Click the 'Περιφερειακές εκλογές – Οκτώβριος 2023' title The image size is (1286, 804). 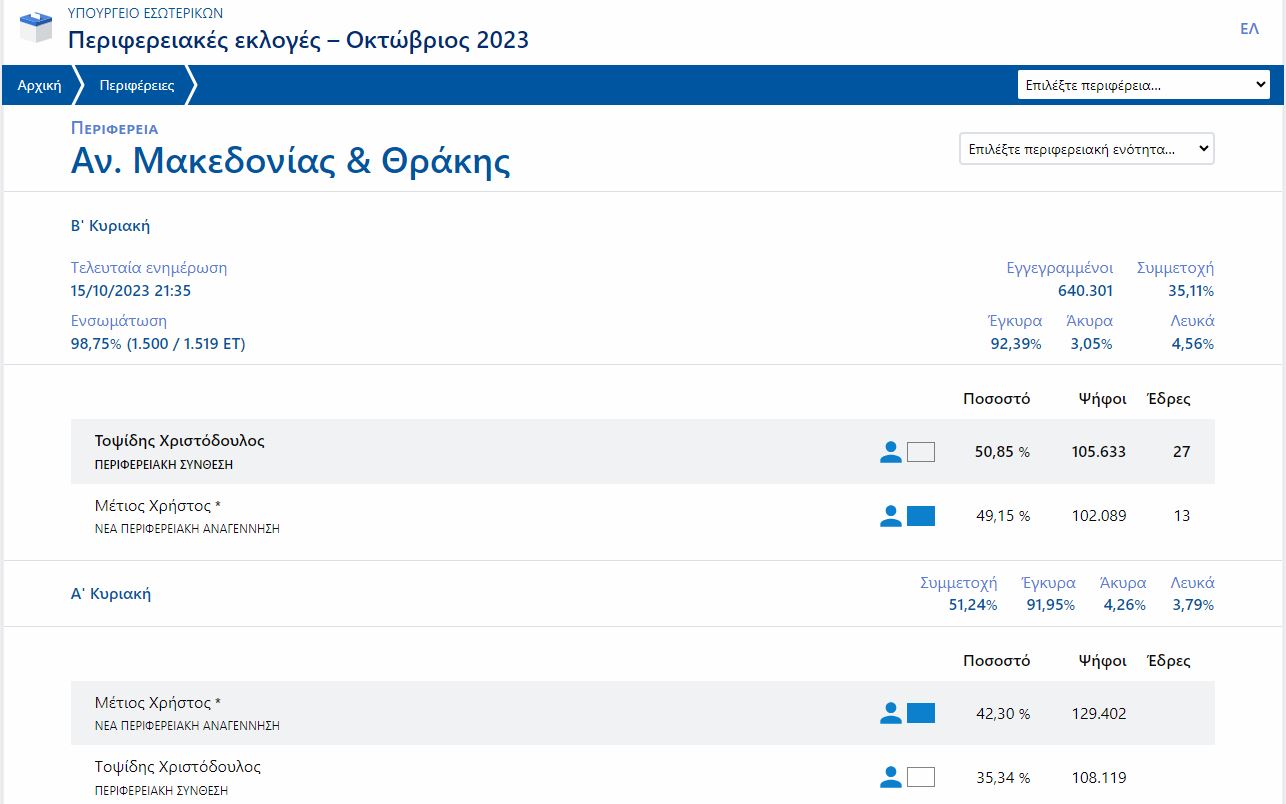[x=298, y=40]
